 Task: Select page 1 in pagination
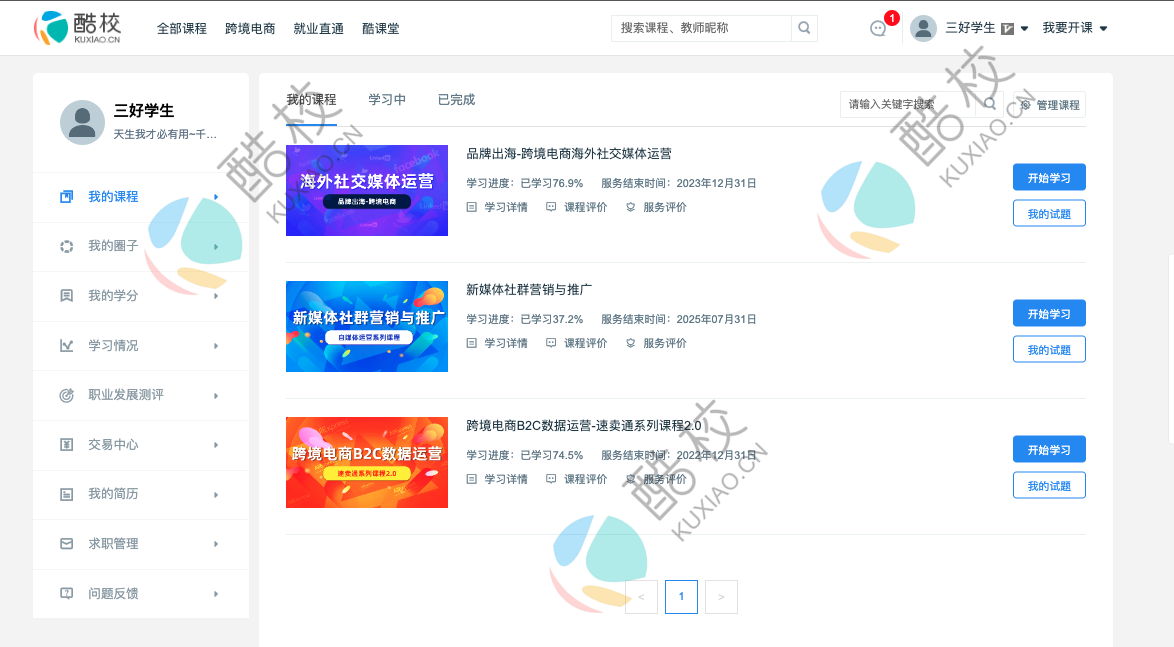click(x=681, y=597)
